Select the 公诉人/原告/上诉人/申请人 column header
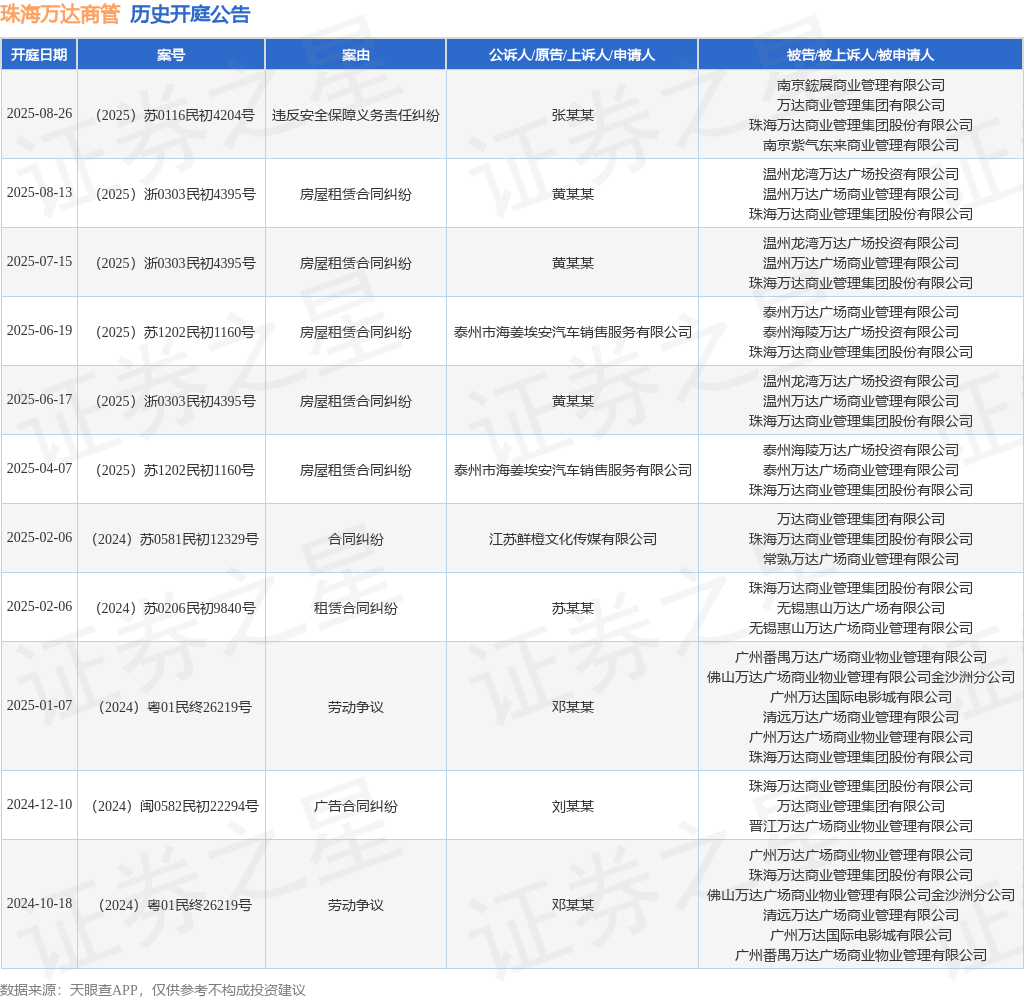The width and height of the screenshot is (1024, 999). click(x=572, y=55)
